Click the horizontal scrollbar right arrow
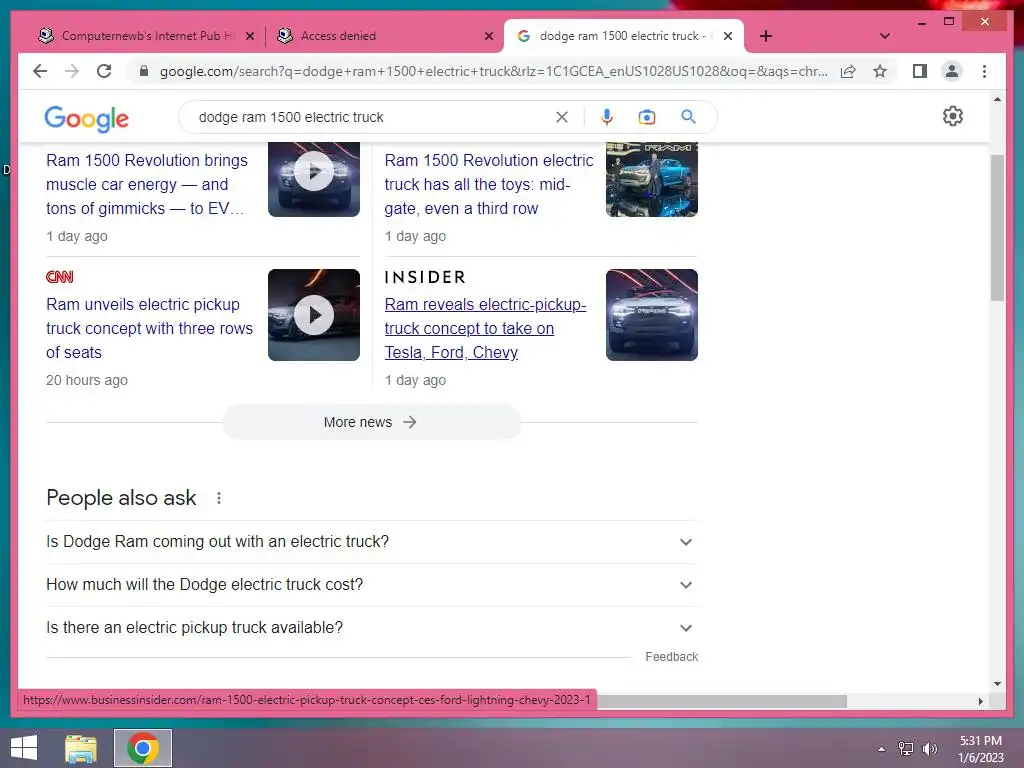Screen dimensions: 1024x768 (x=980, y=701)
